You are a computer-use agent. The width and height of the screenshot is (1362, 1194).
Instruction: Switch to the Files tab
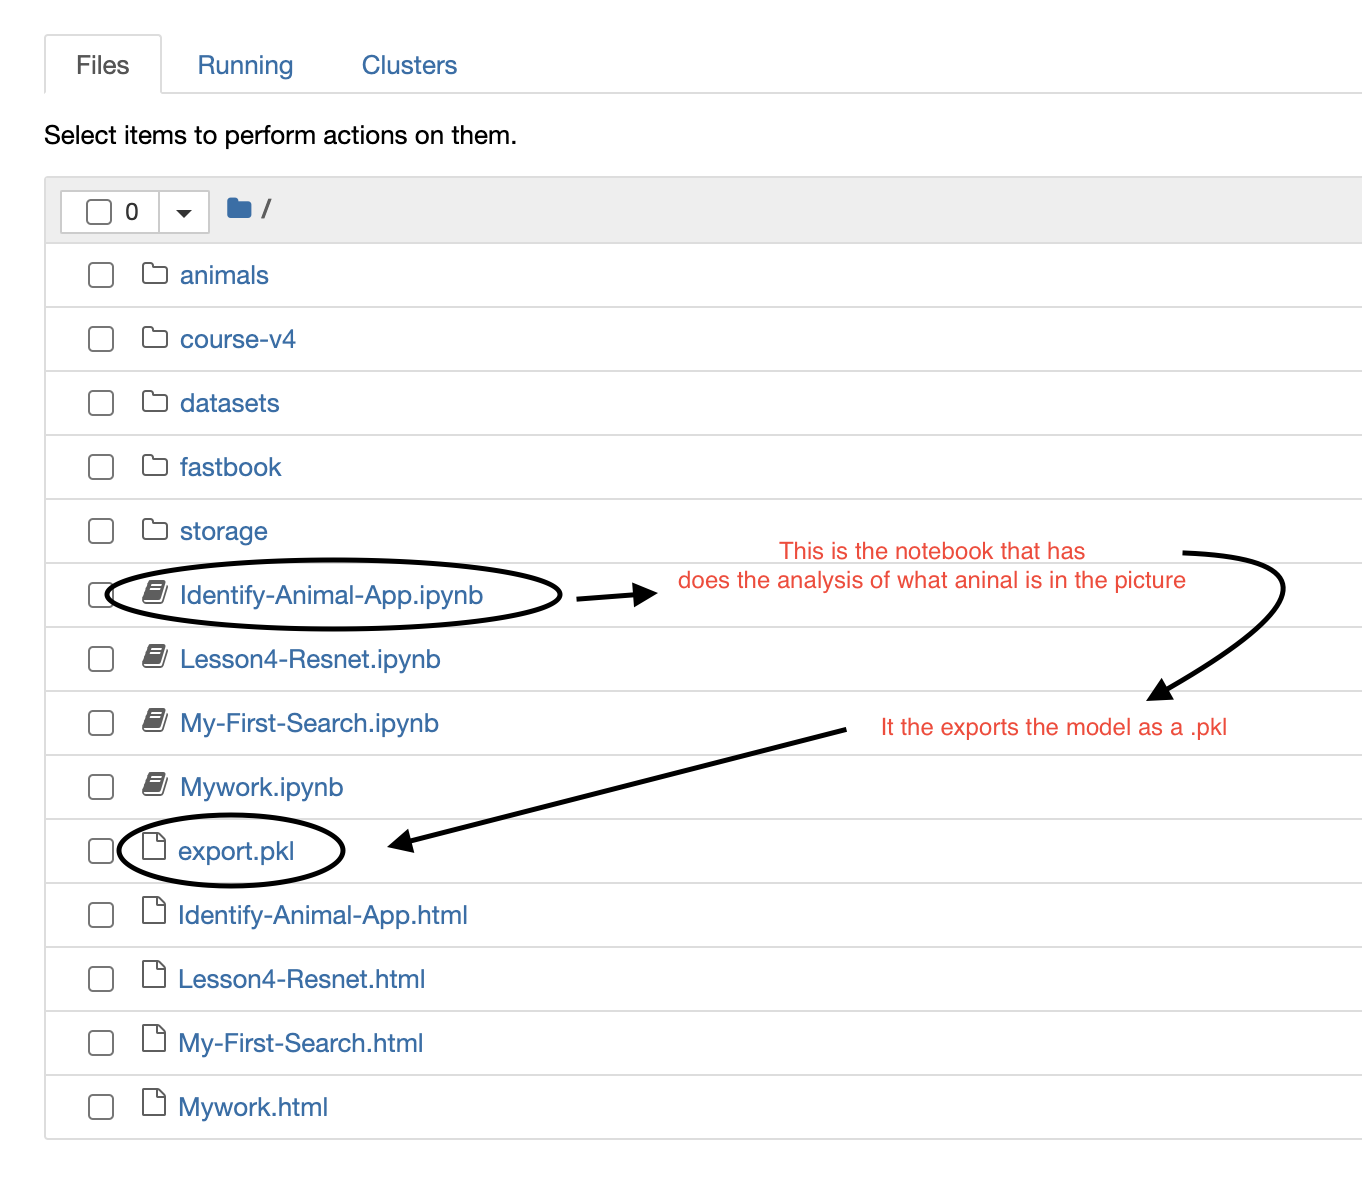103,65
